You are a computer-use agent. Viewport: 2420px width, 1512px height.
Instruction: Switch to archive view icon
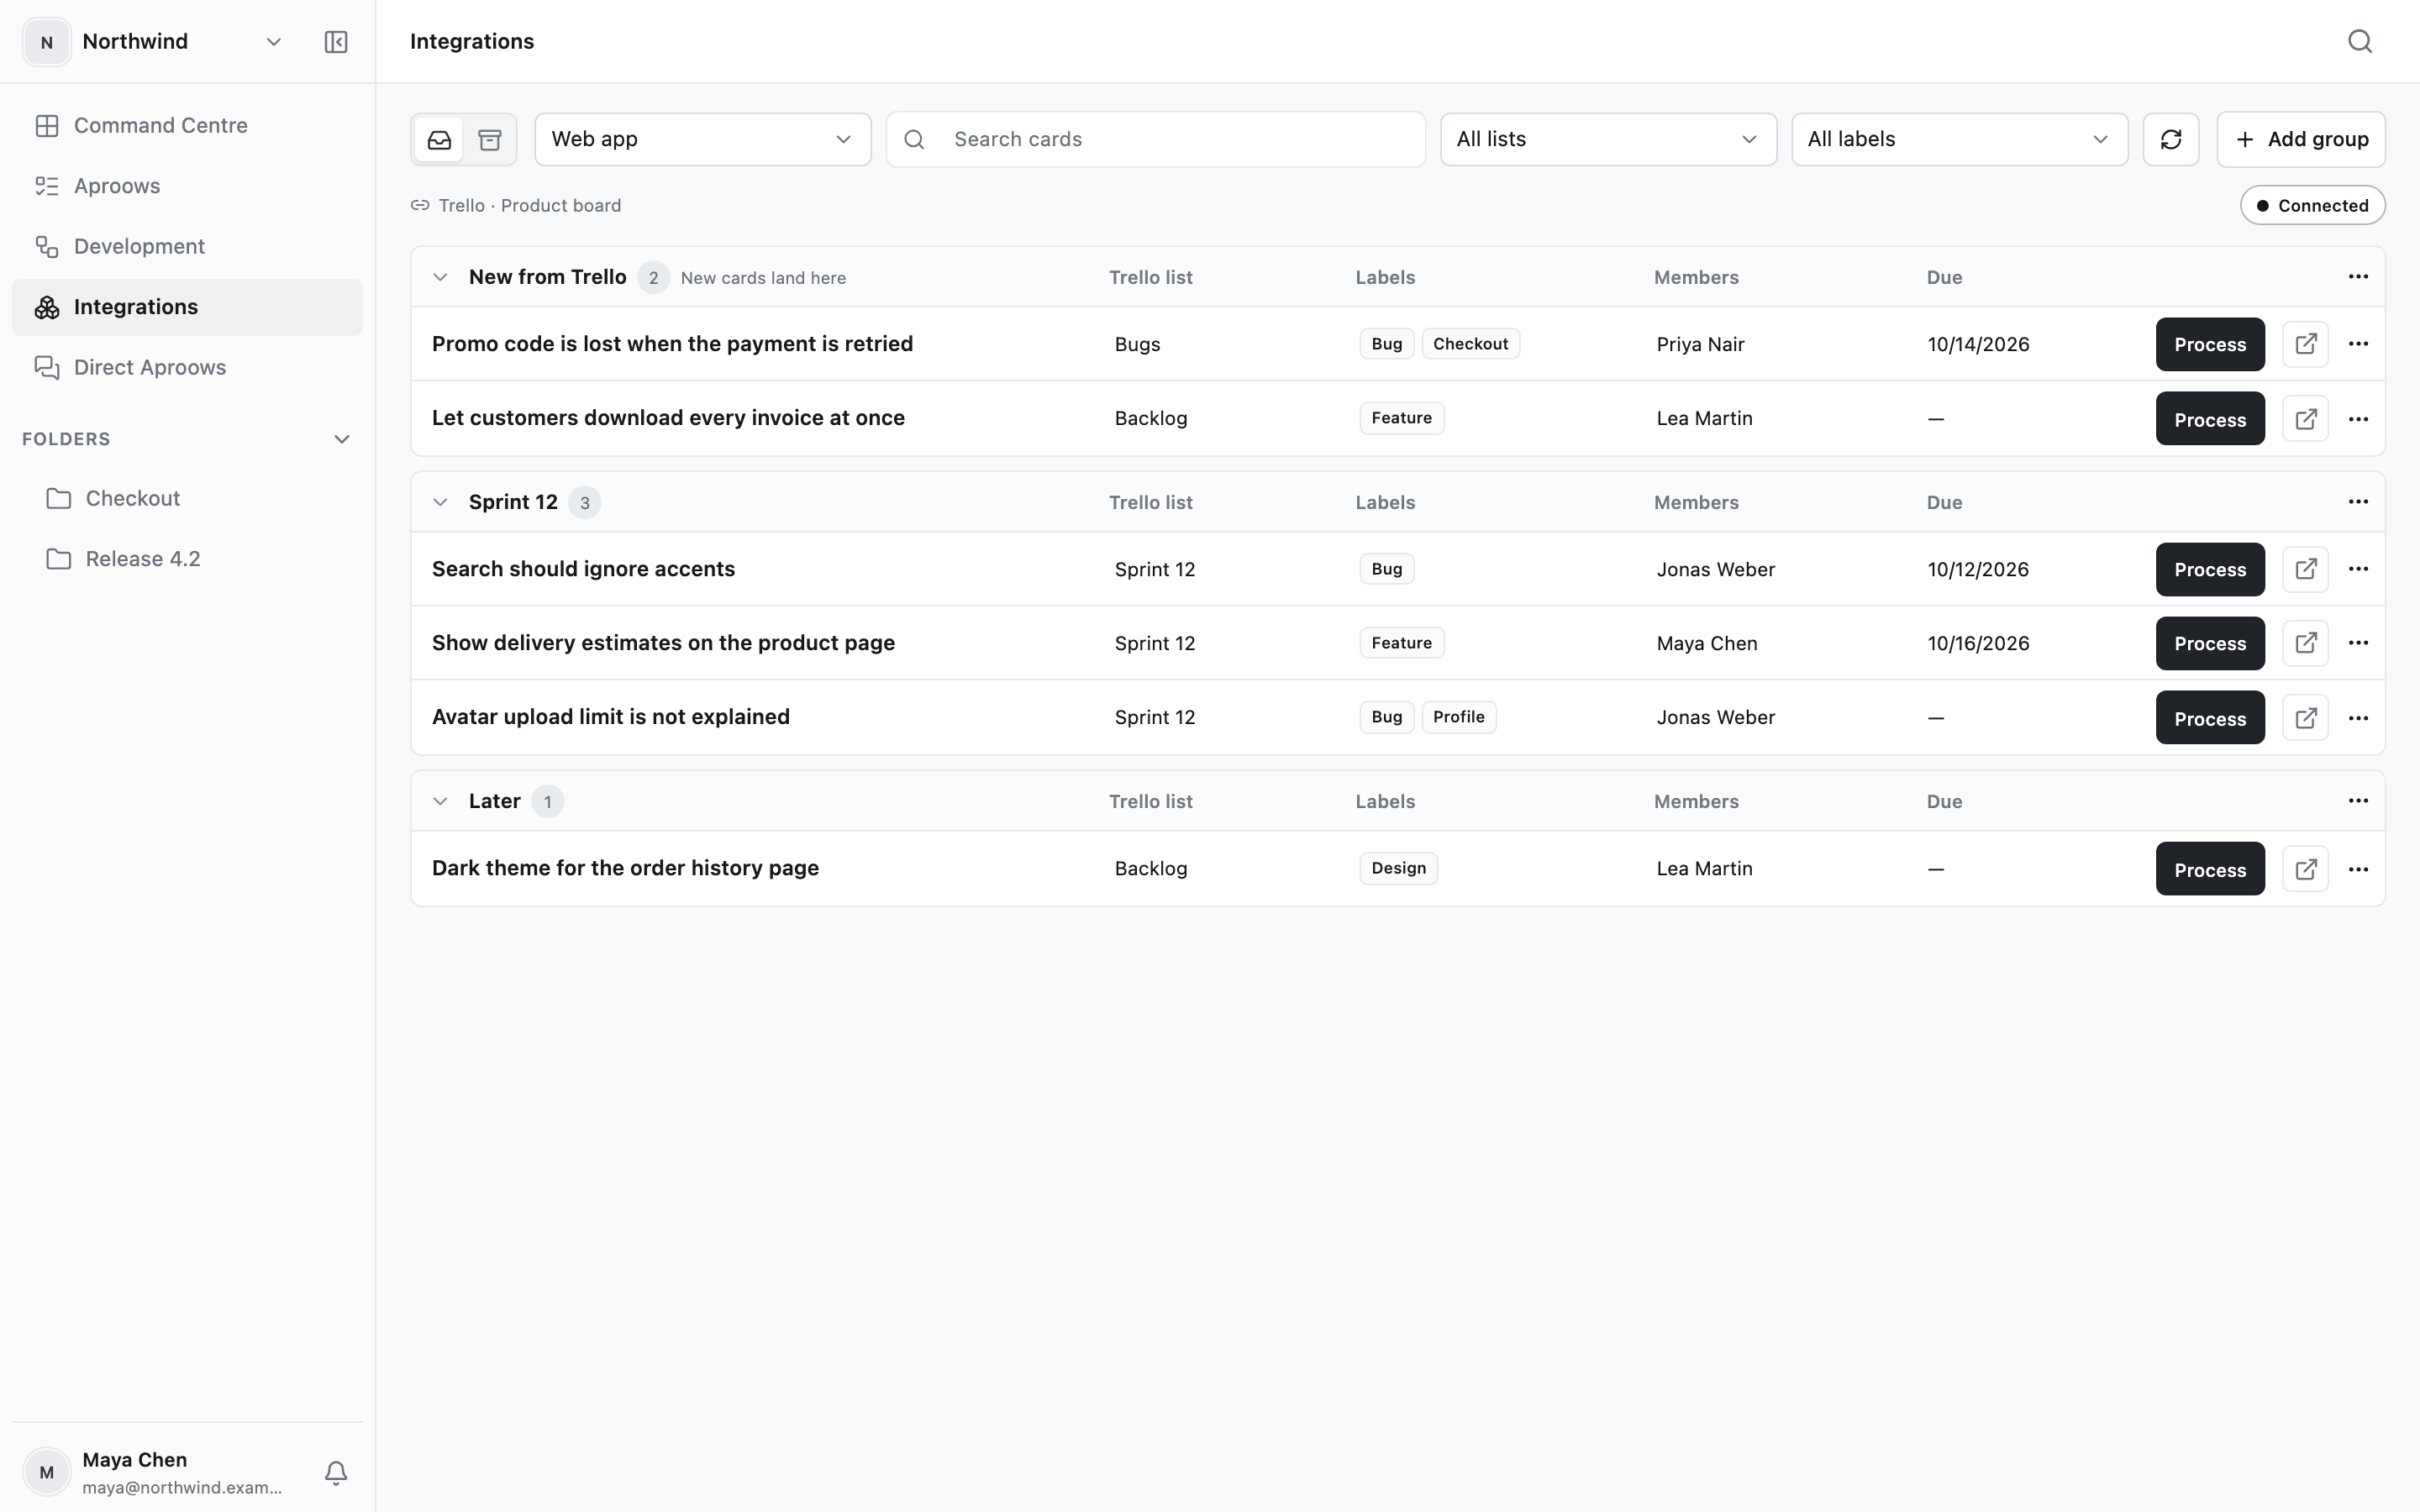coord(490,139)
